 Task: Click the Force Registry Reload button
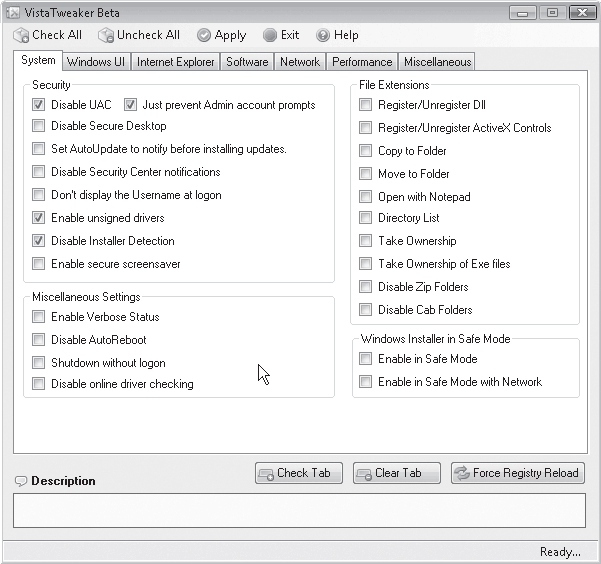coord(518,473)
